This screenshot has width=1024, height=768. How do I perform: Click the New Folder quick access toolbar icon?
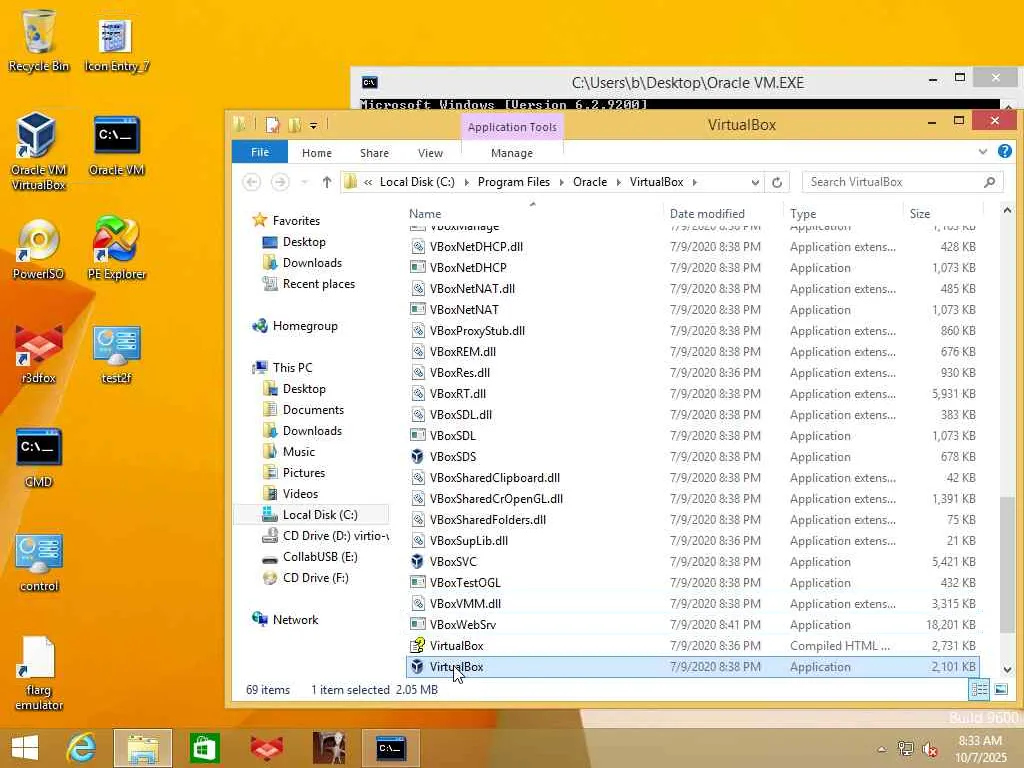point(295,125)
